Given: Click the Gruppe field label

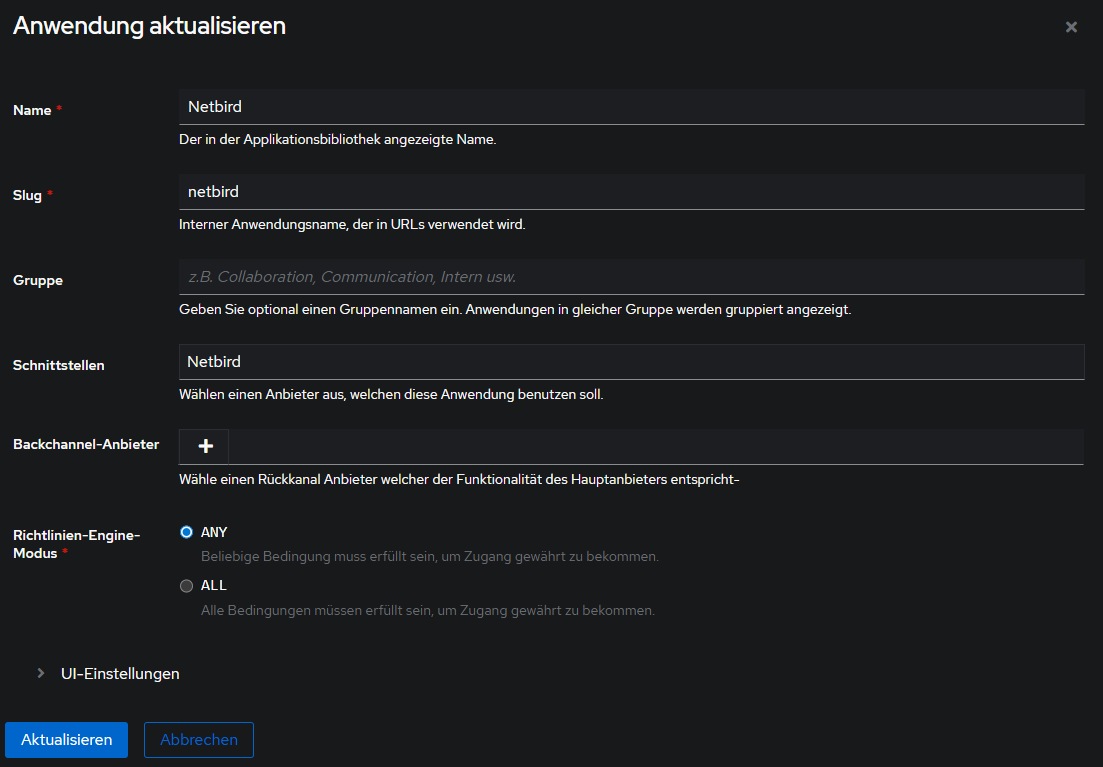Looking at the screenshot, I should (38, 280).
